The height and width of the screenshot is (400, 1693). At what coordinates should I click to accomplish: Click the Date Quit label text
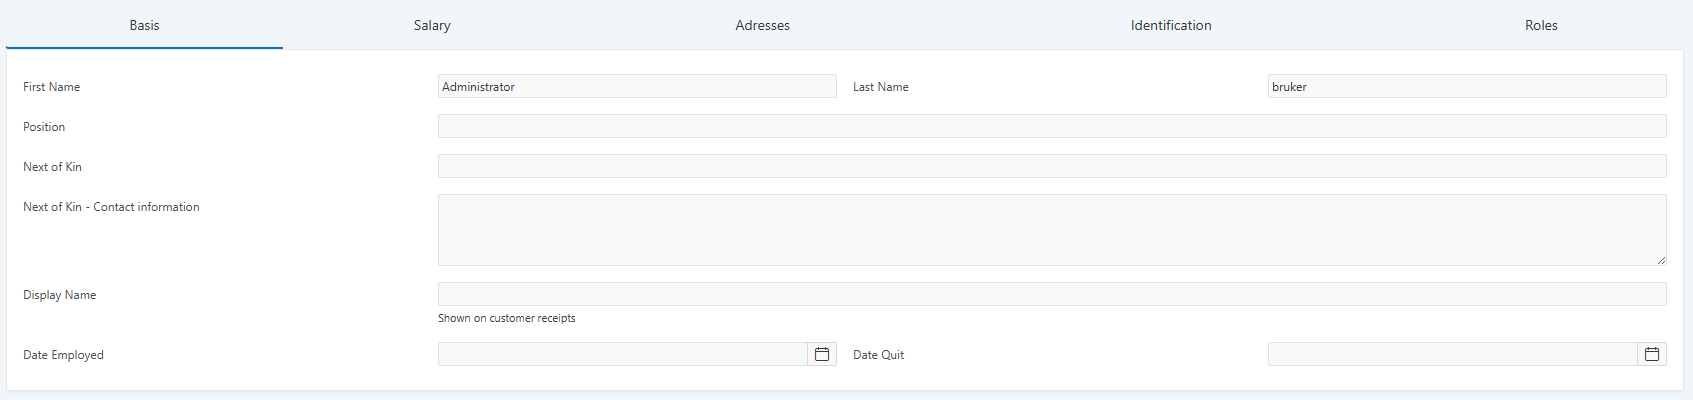[x=878, y=355]
